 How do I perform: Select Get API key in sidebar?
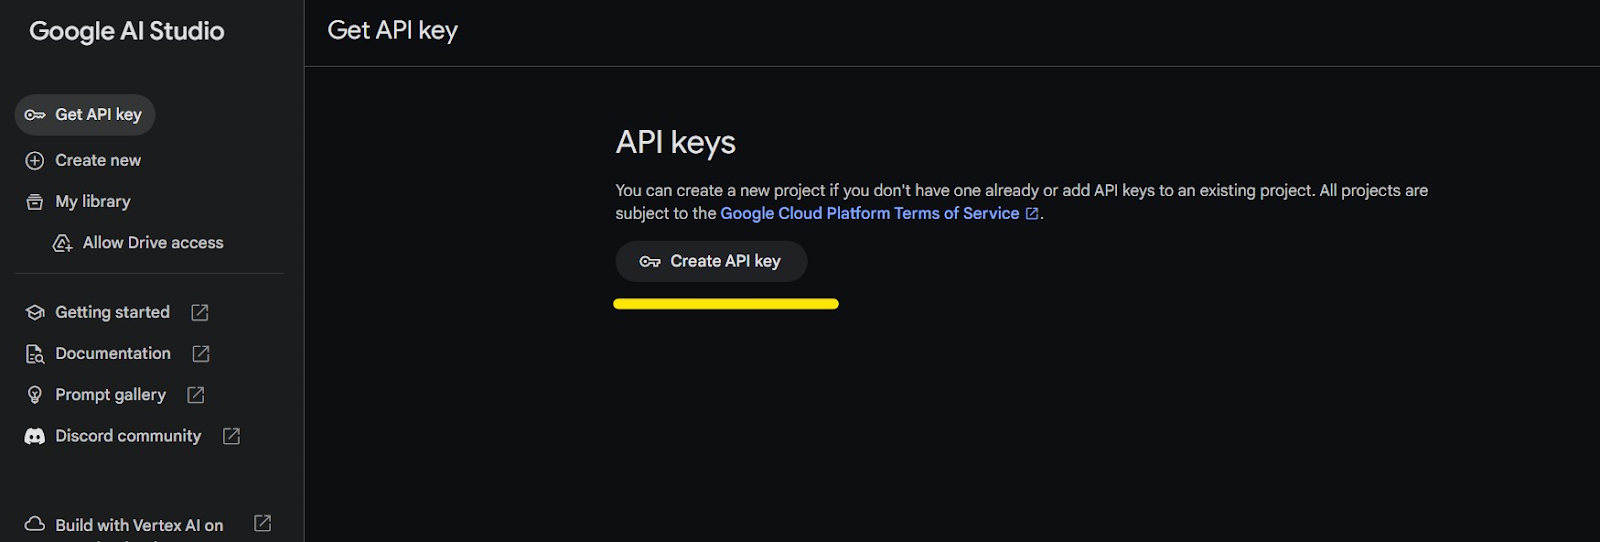tap(85, 115)
